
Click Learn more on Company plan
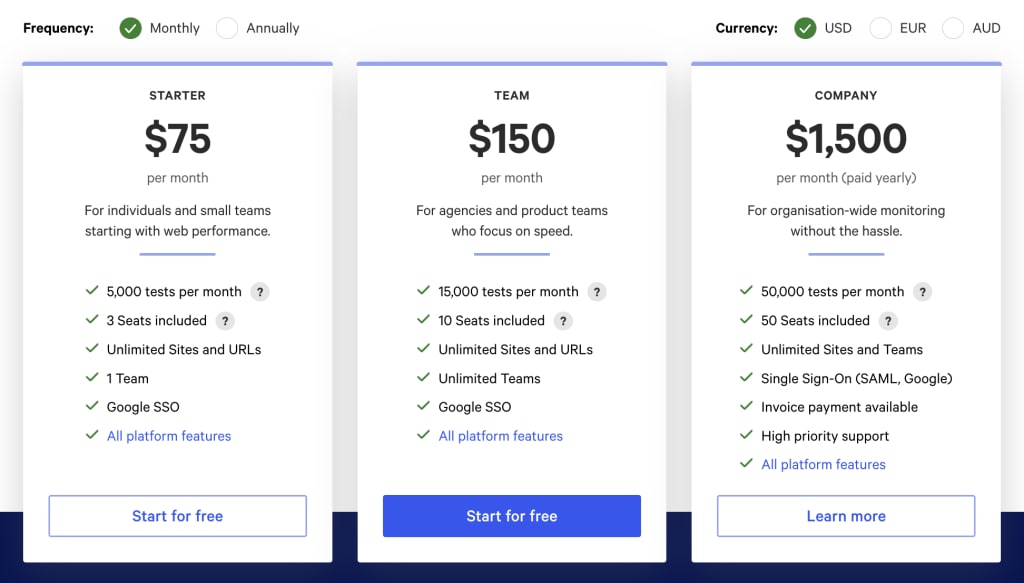tap(846, 516)
